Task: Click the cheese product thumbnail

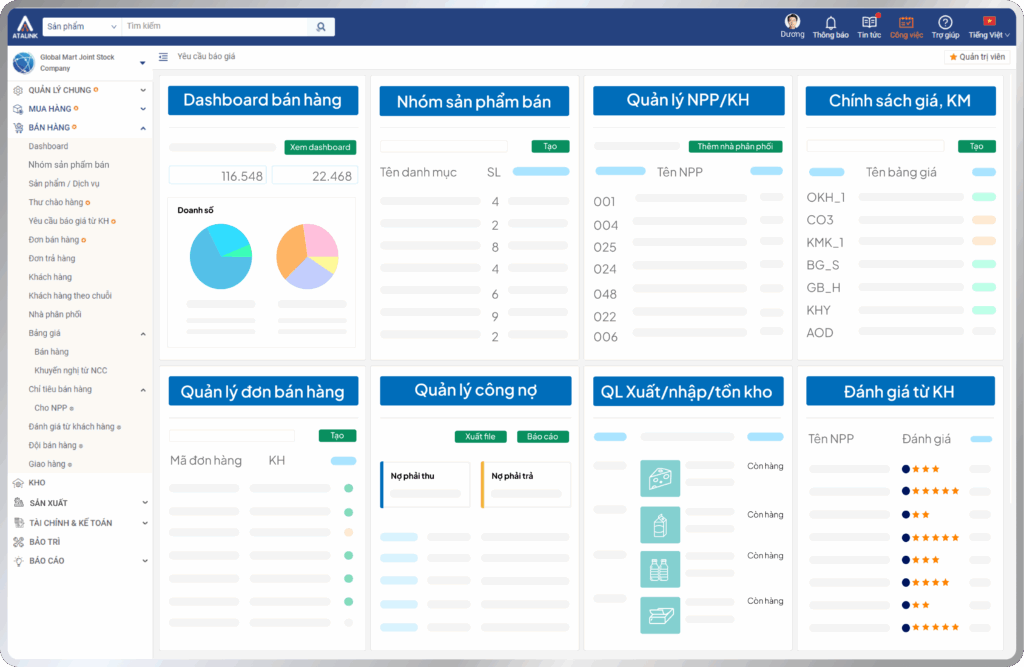Action: [x=660, y=479]
